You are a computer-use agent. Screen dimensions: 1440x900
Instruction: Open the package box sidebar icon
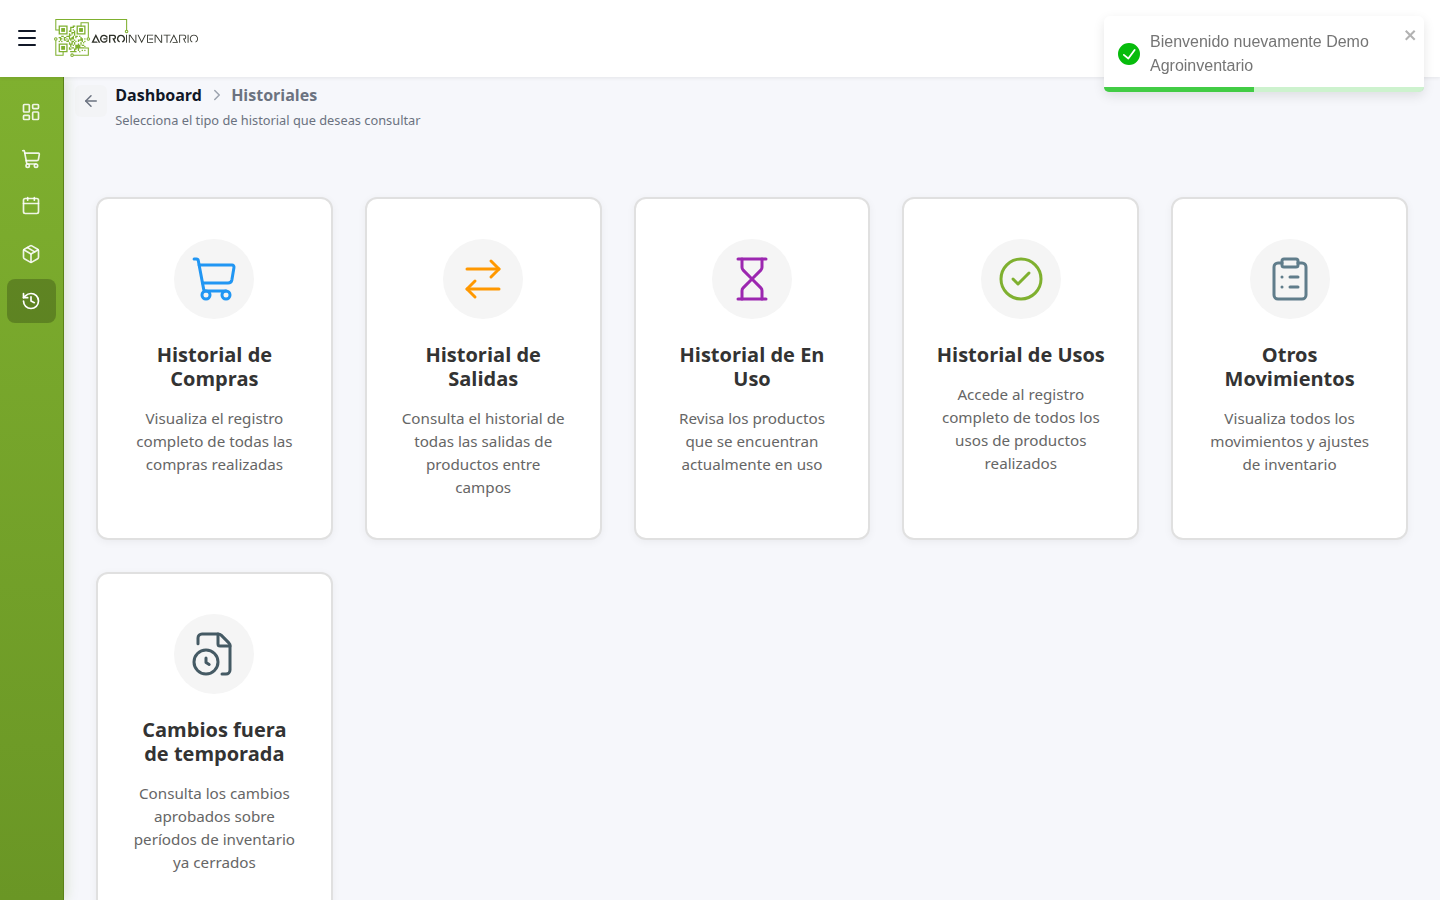click(x=31, y=254)
